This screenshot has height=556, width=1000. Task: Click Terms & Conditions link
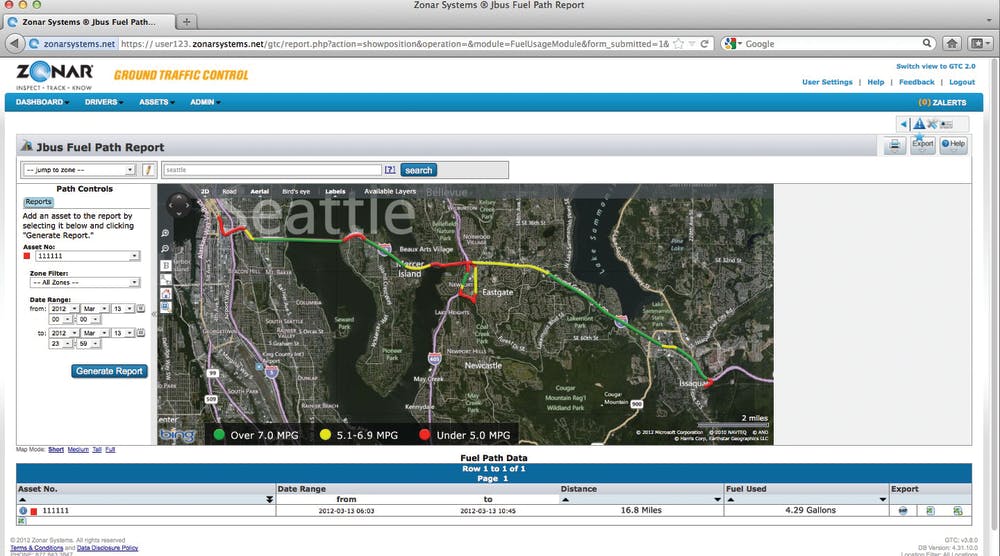pyautogui.click(x=36, y=548)
